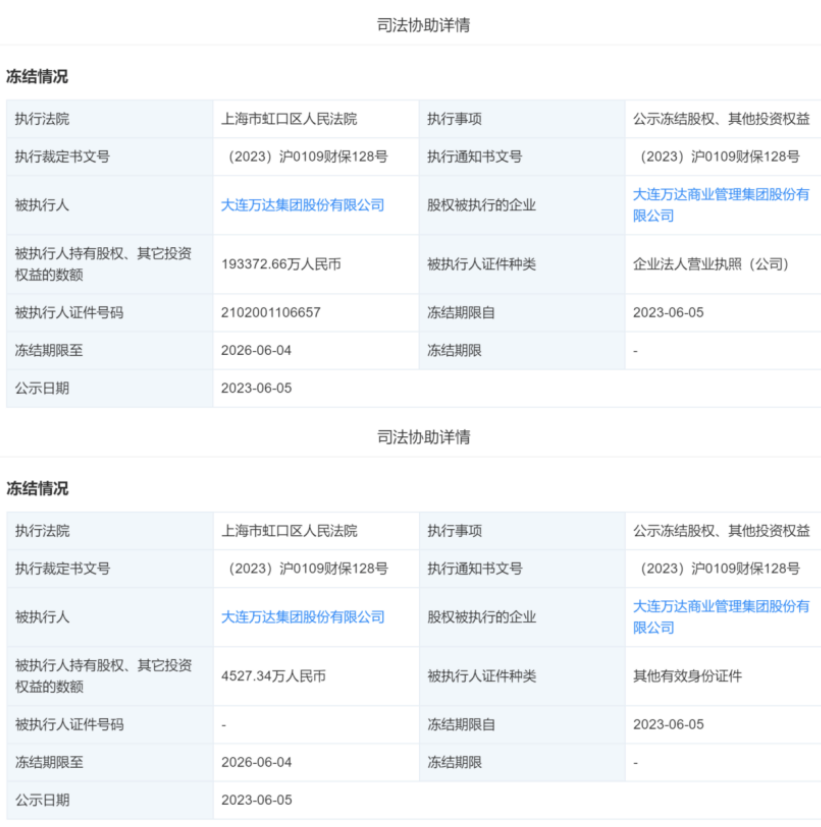Click 上海市虹口区人民法院 in the upper table
This screenshot has height=827, width=821.
click(289, 119)
